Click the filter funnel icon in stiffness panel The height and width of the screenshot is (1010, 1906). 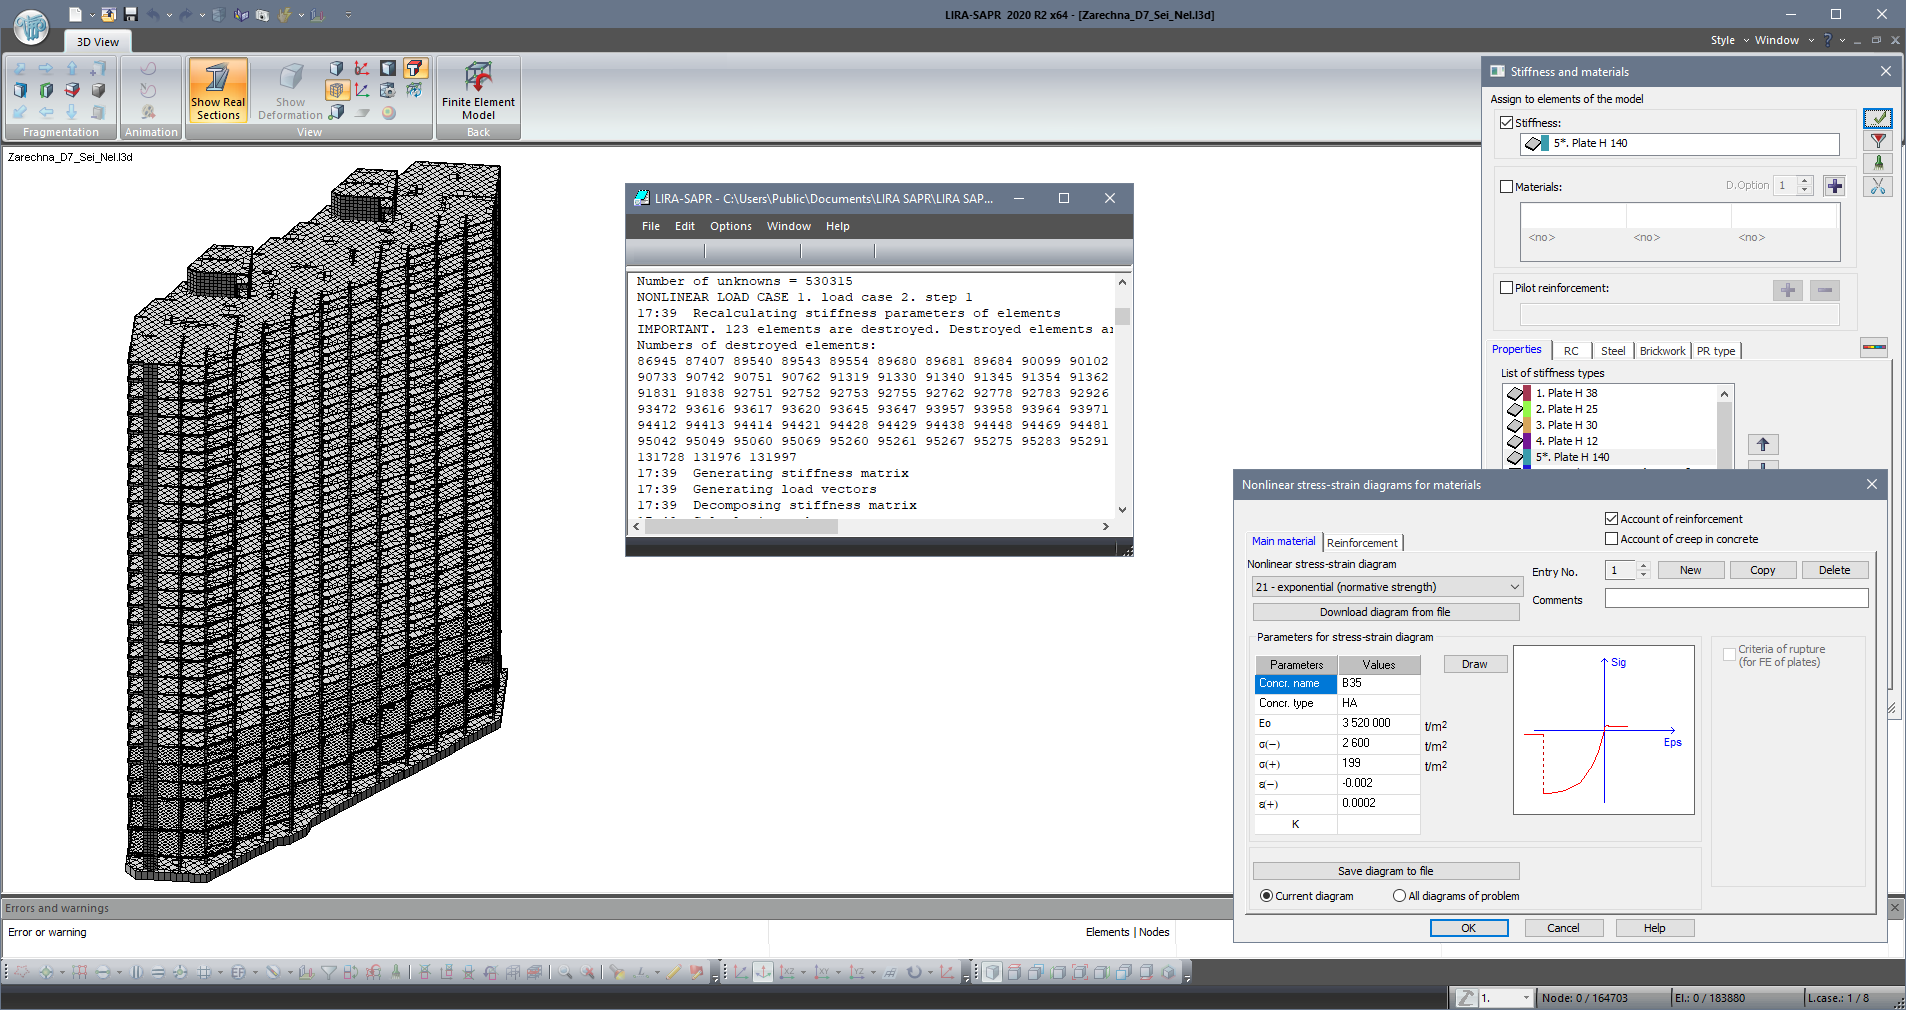1878,141
